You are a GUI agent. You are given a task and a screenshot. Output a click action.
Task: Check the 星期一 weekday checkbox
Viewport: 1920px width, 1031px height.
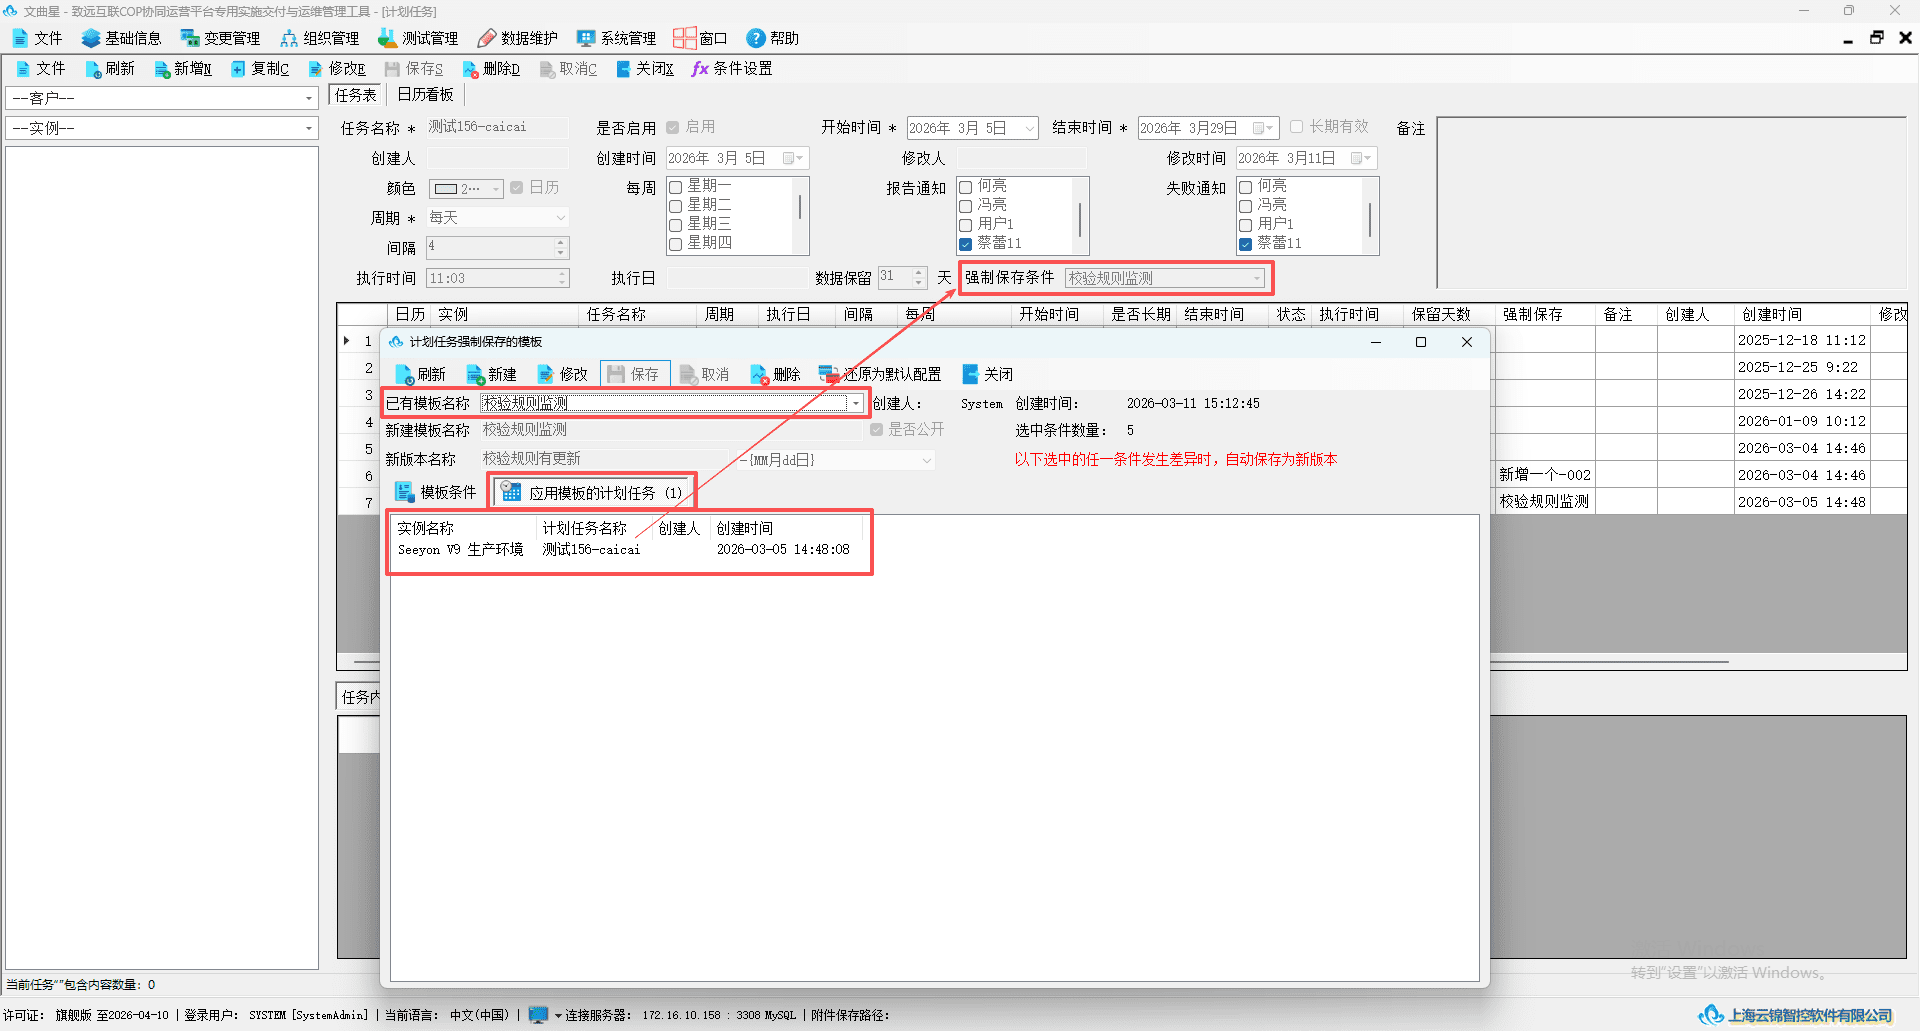coord(675,187)
